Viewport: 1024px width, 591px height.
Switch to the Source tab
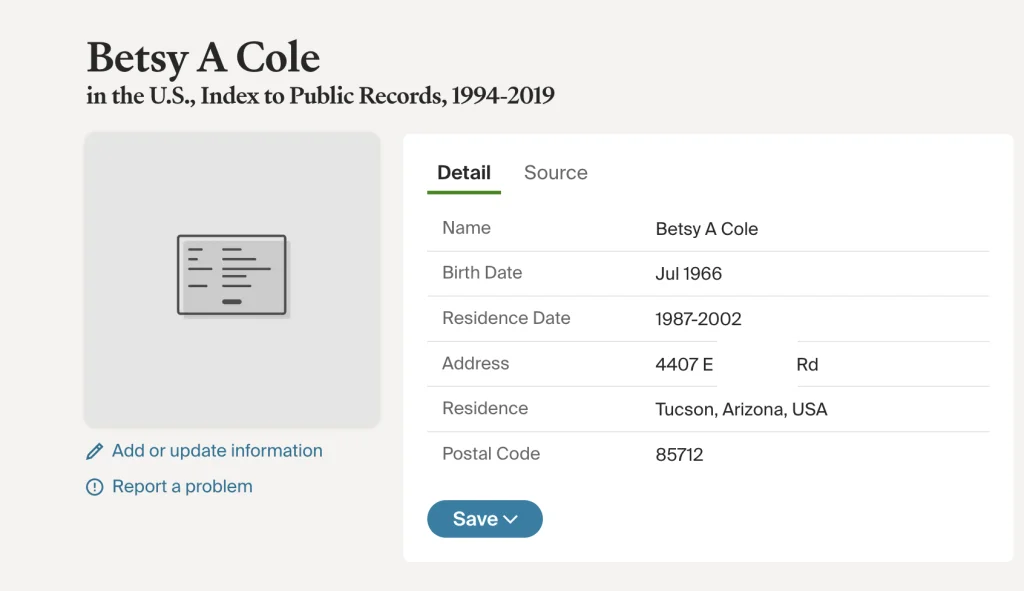pos(555,173)
